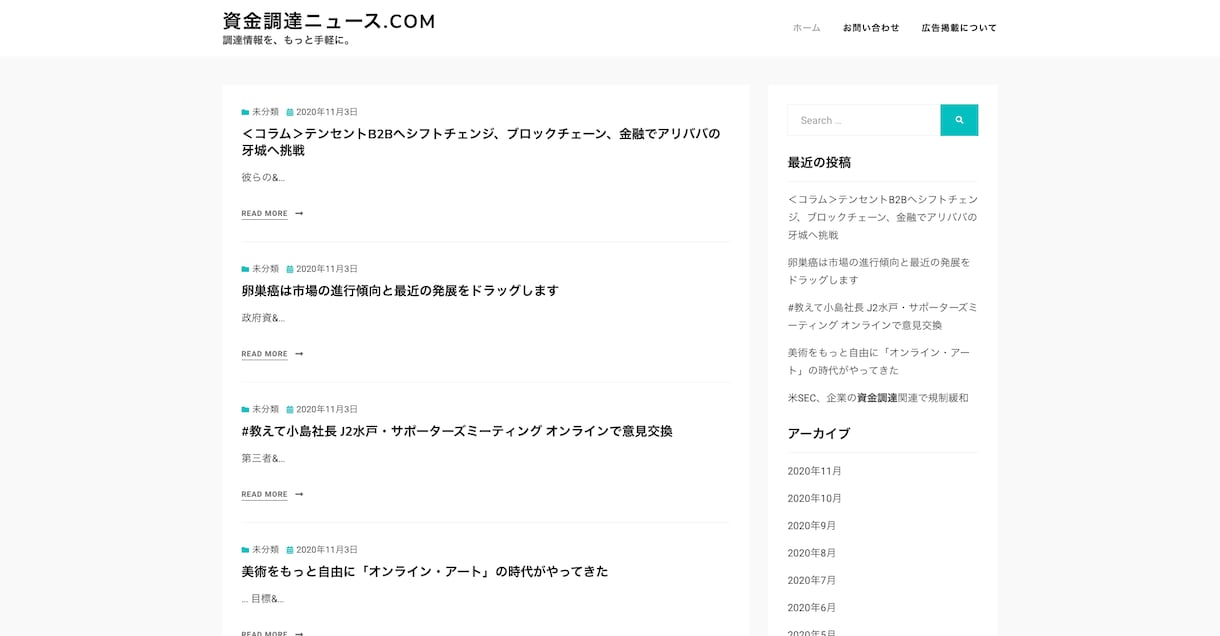Screen dimensions: 1220x636
Task: Click date 2020年11月3日 on #教えて小島社長 post
Action: (327, 409)
